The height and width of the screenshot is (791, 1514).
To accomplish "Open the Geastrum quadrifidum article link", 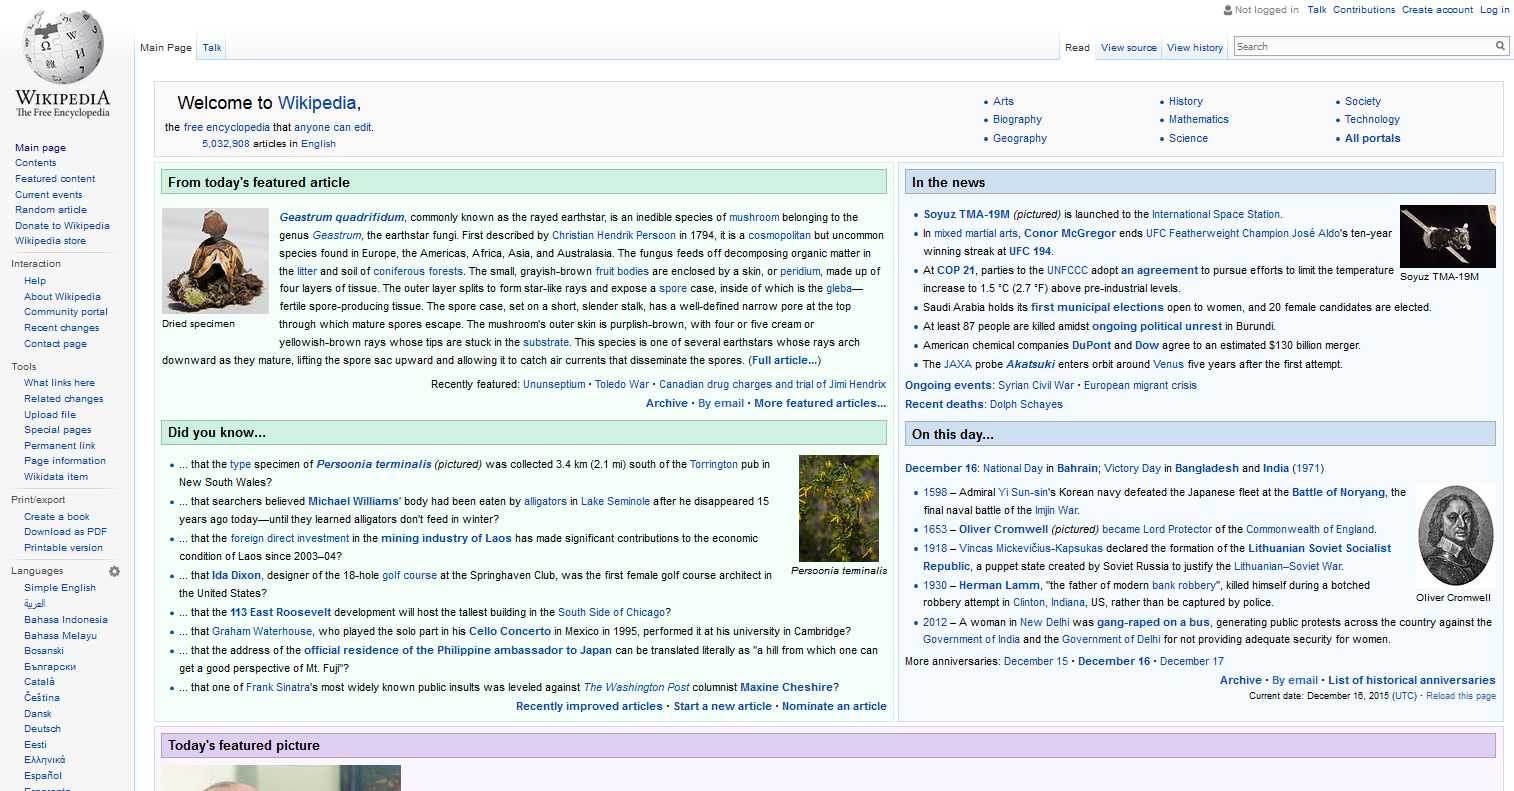I will pyautogui.click(x=342, y=217).
